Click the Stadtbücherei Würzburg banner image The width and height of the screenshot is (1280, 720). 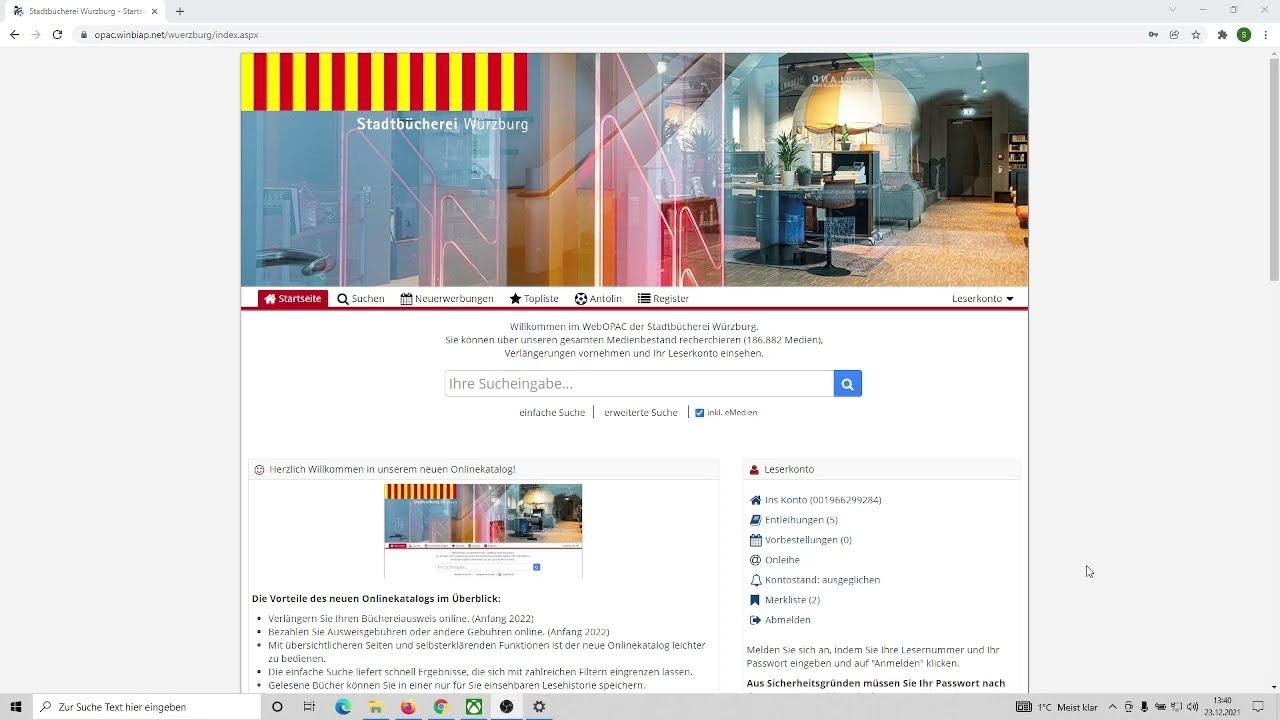pos(634,170)
